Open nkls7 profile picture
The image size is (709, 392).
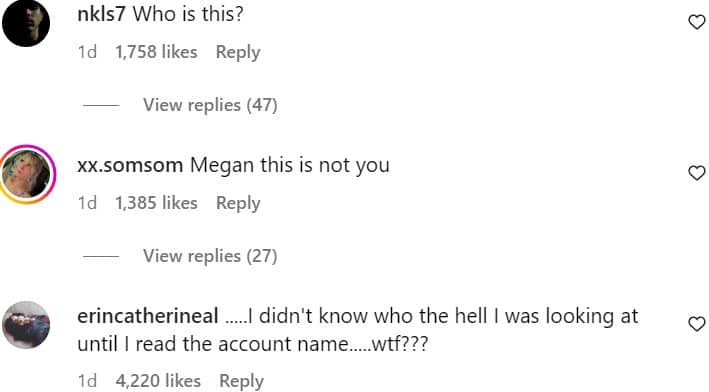tap(26, 23)
